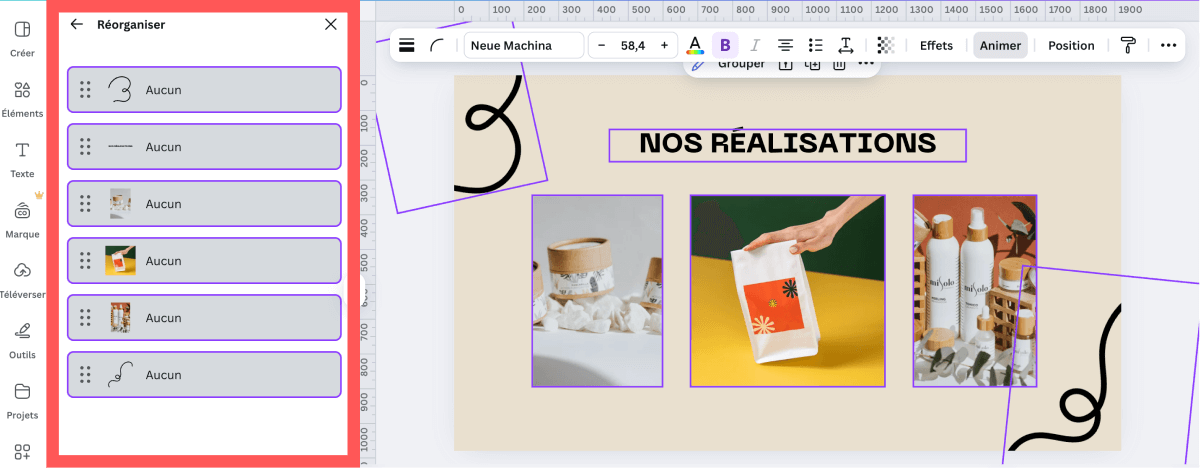Open the text color picker
Viewport: 1200px width, 468px height.
[x=695, y=45]
